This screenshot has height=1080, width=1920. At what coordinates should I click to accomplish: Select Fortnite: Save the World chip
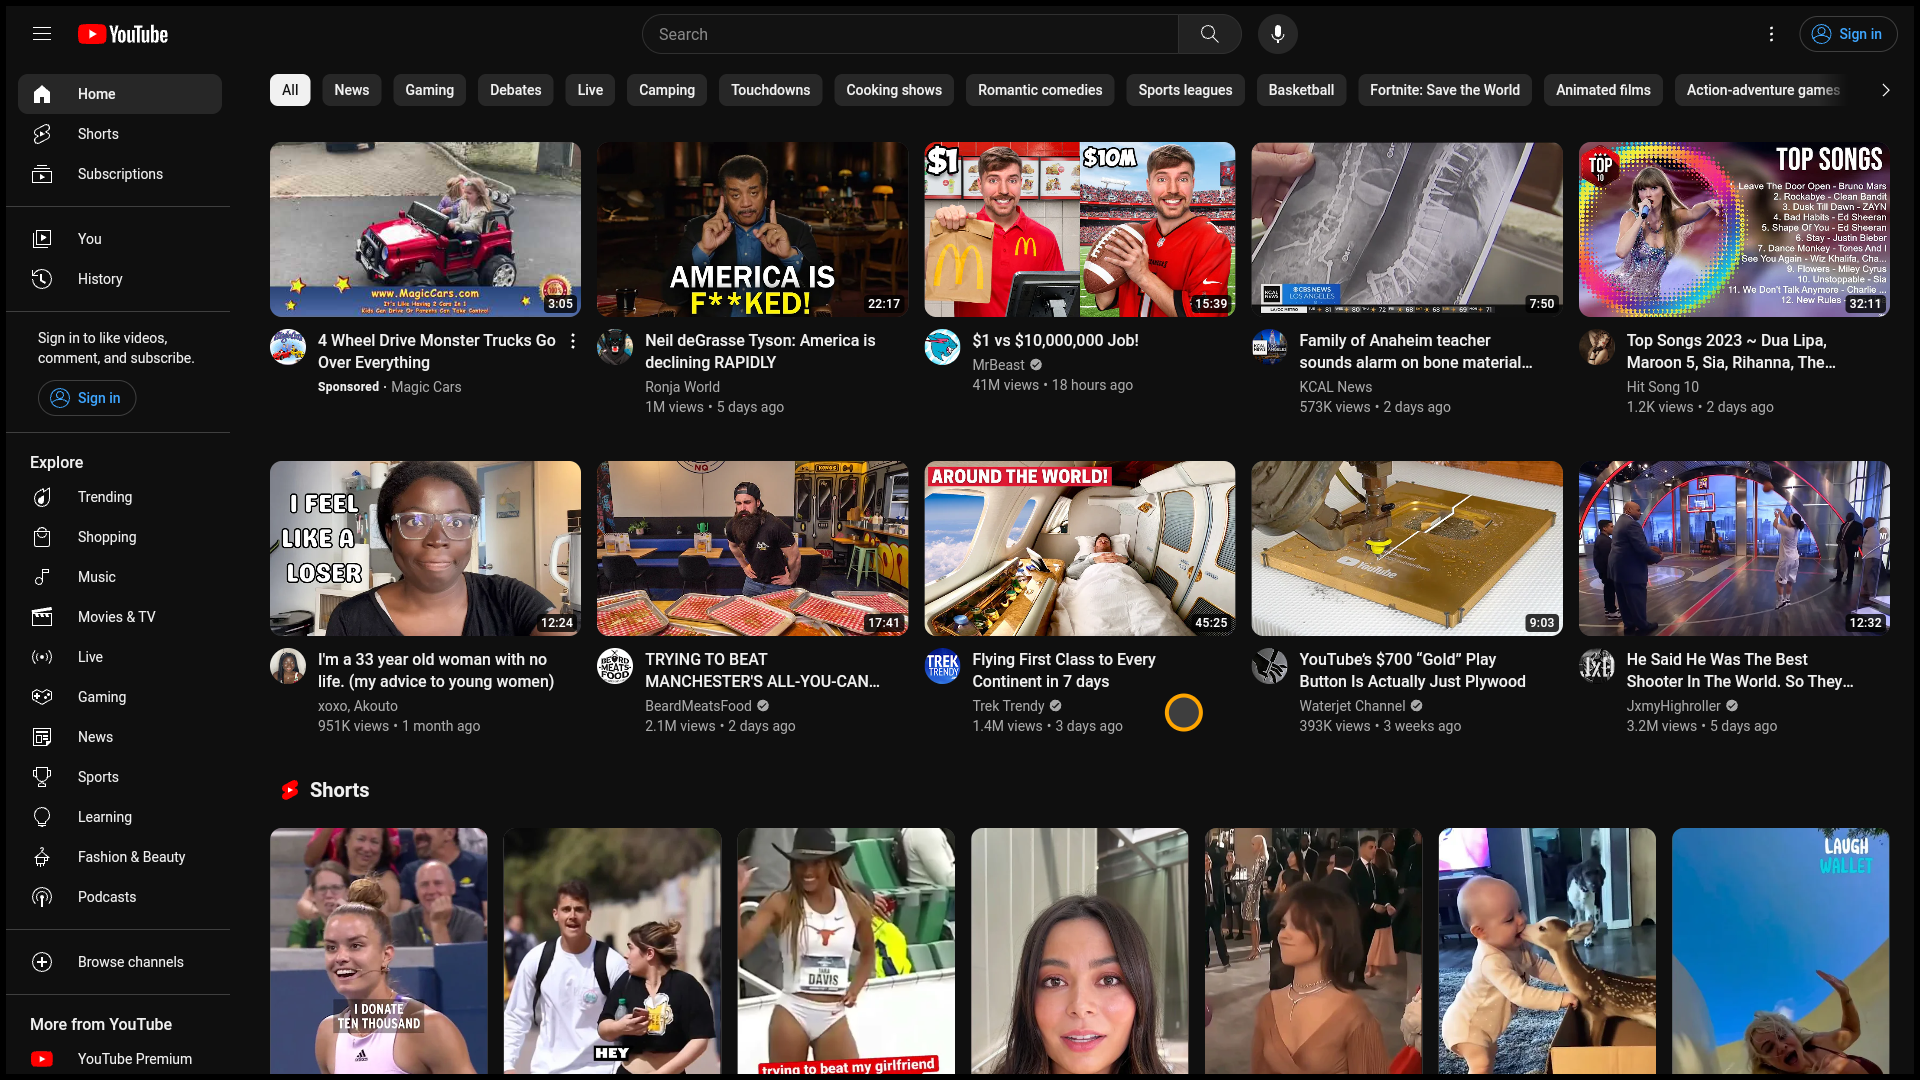point(1445,90)
